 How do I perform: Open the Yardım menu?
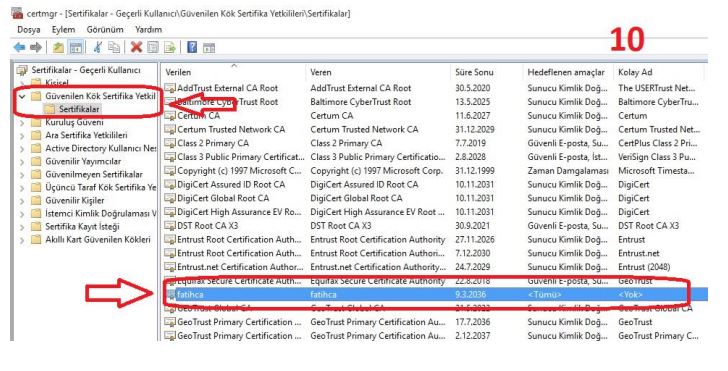[x=149, y=29]
